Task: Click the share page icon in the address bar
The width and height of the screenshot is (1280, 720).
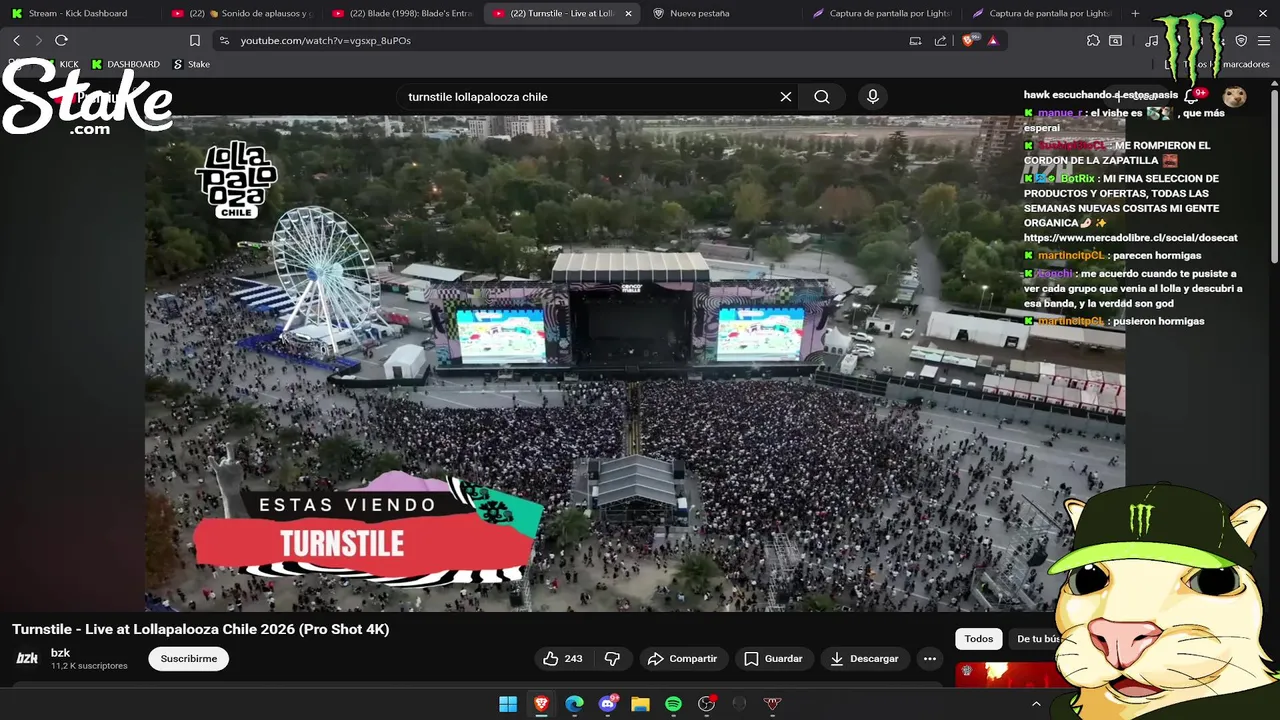Action: (x=940, y=40)
